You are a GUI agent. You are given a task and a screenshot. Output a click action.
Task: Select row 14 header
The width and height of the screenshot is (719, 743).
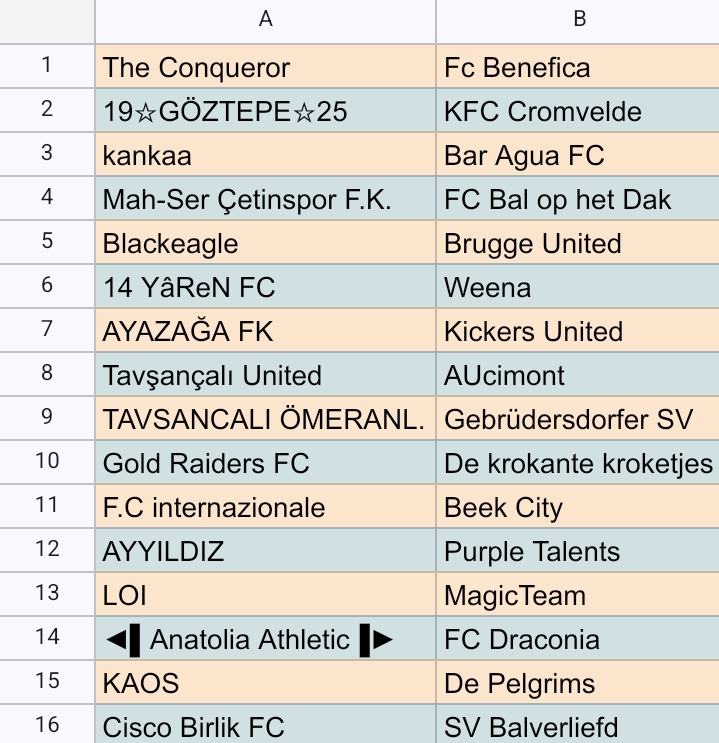[47, 638]
